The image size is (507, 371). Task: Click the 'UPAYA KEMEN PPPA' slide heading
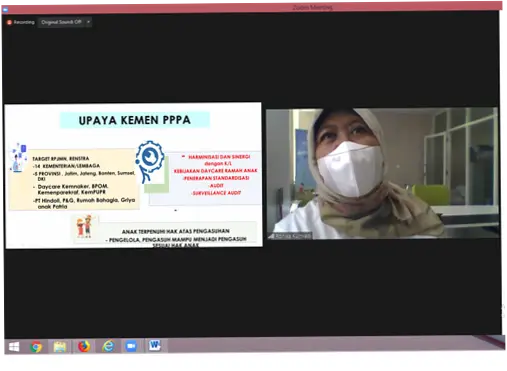[135, 120]
